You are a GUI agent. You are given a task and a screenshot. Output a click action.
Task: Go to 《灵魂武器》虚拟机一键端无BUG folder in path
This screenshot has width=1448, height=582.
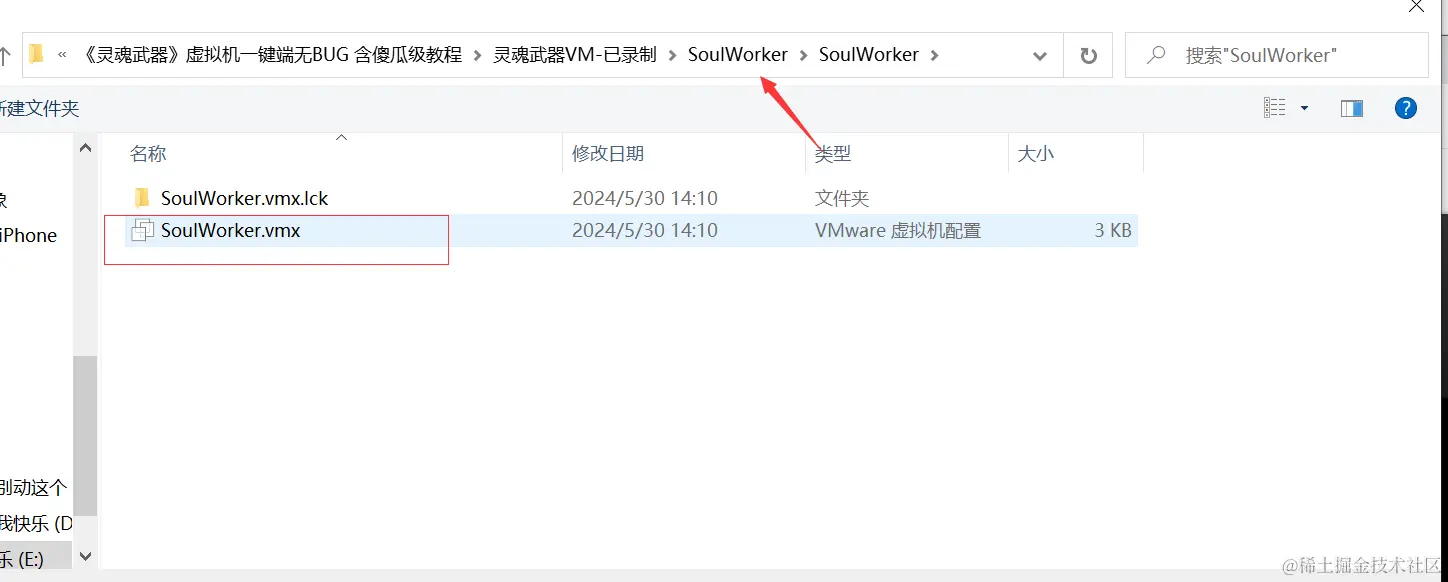(269, 55)
